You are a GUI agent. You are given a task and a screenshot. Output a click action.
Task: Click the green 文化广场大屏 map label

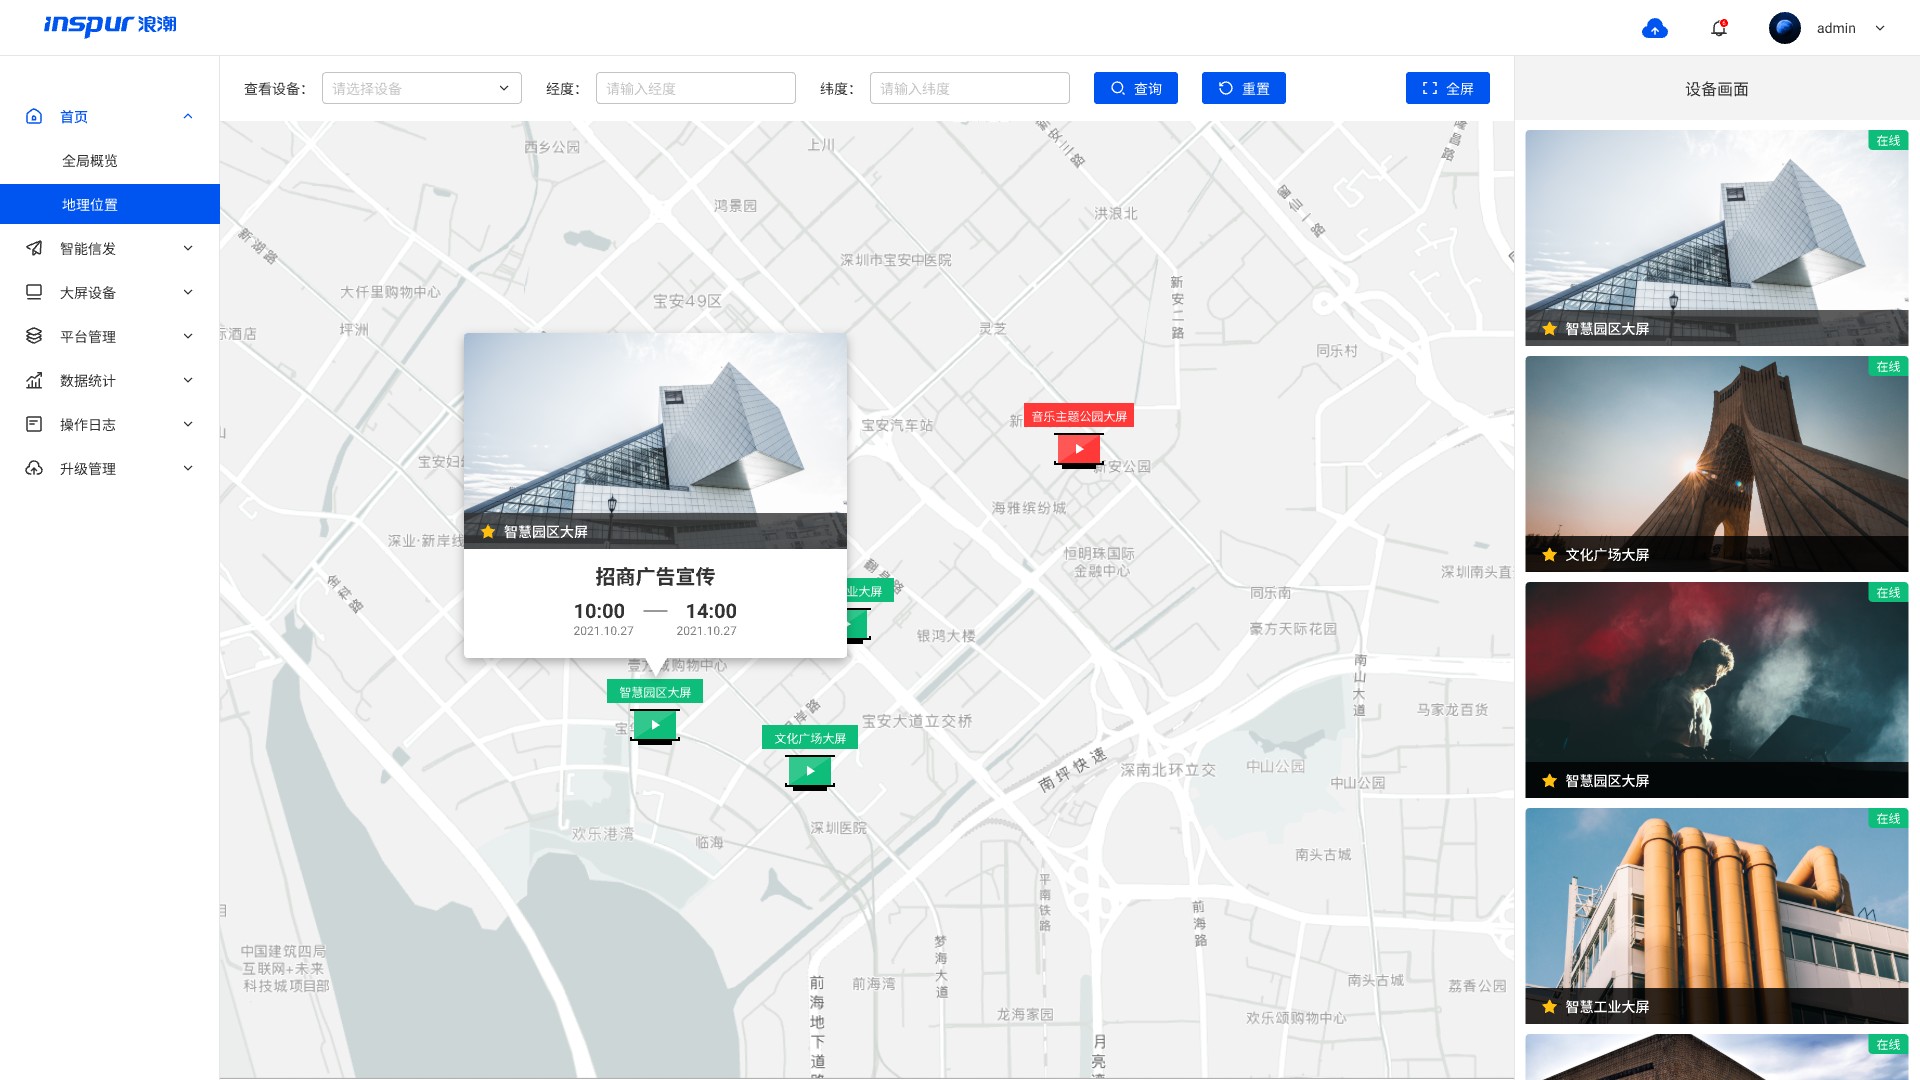pos(810,738)
